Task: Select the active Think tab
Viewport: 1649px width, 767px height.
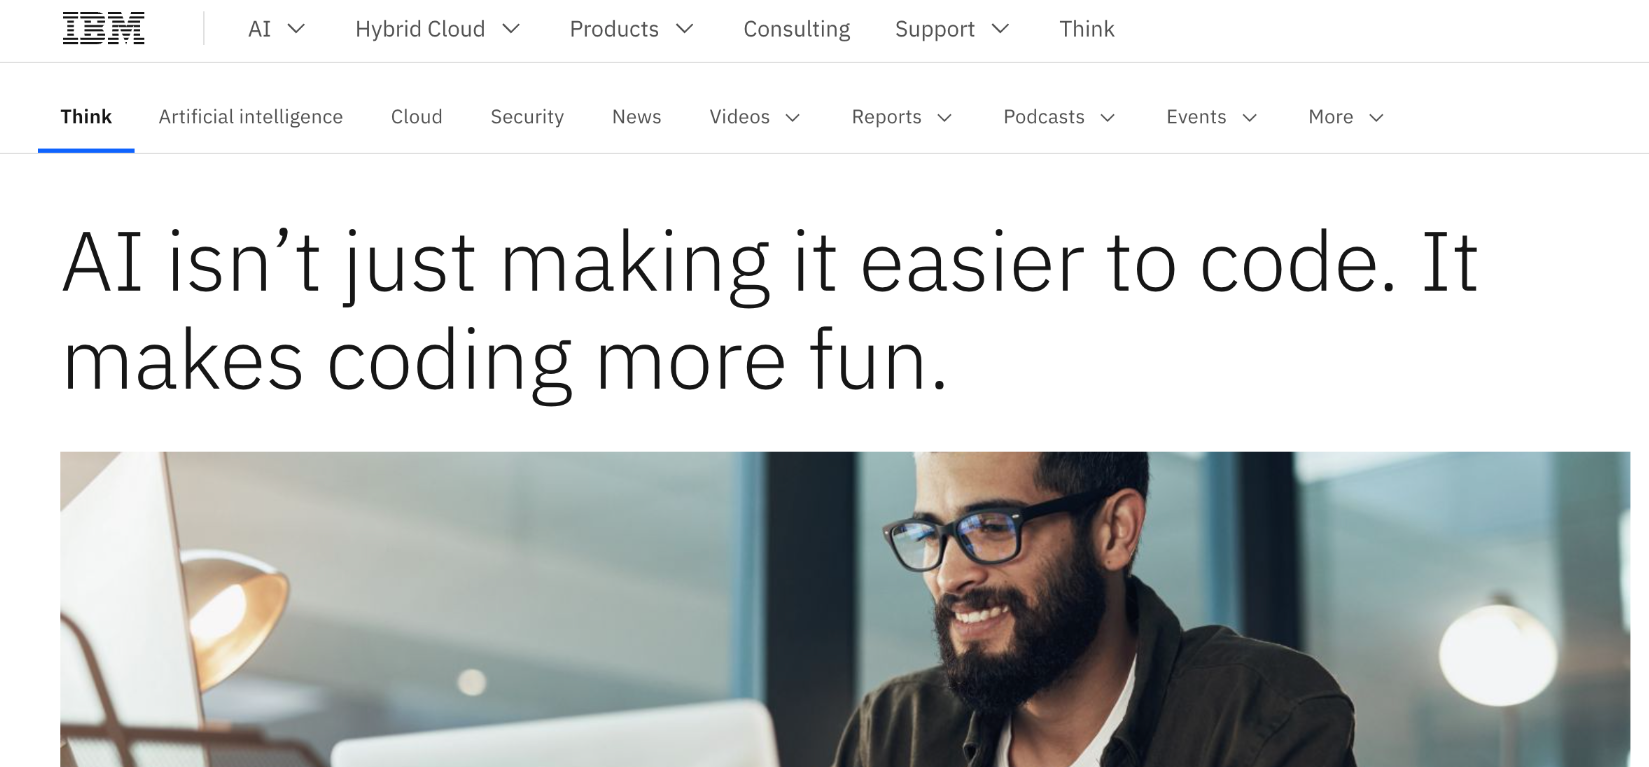Action: [86, 117]
